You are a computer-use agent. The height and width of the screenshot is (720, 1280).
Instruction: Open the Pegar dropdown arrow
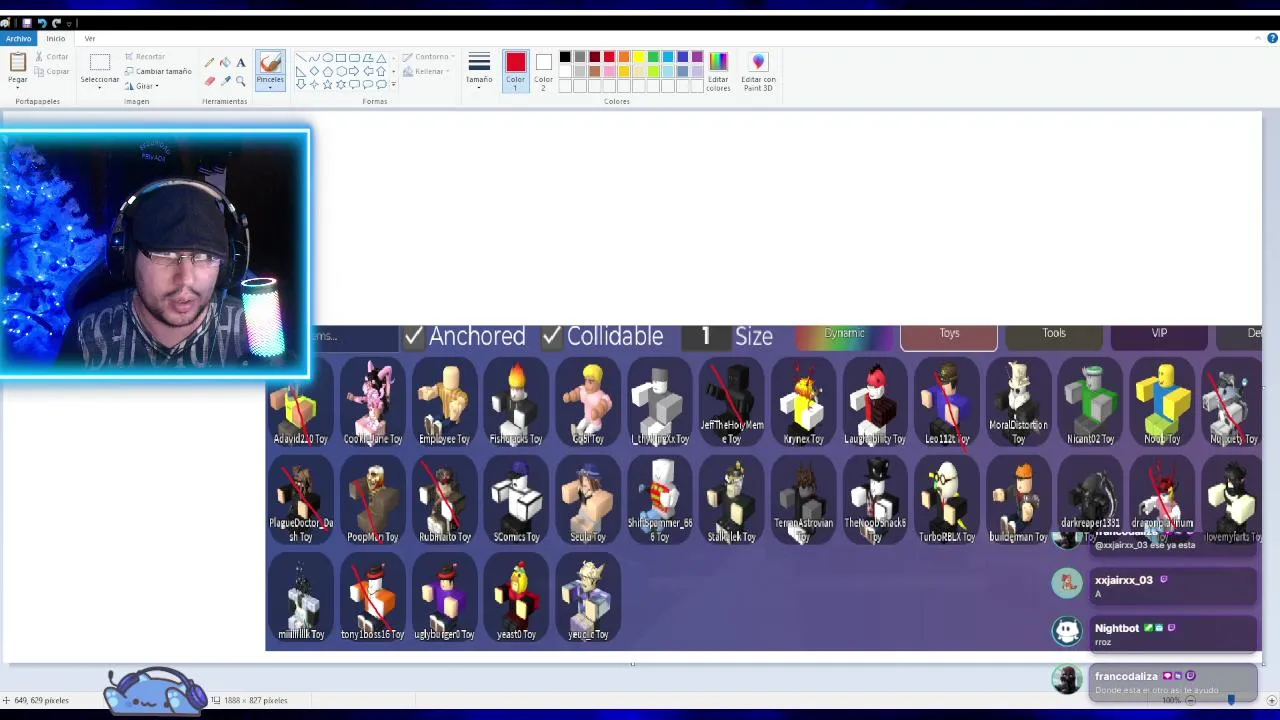click(17, 86)
